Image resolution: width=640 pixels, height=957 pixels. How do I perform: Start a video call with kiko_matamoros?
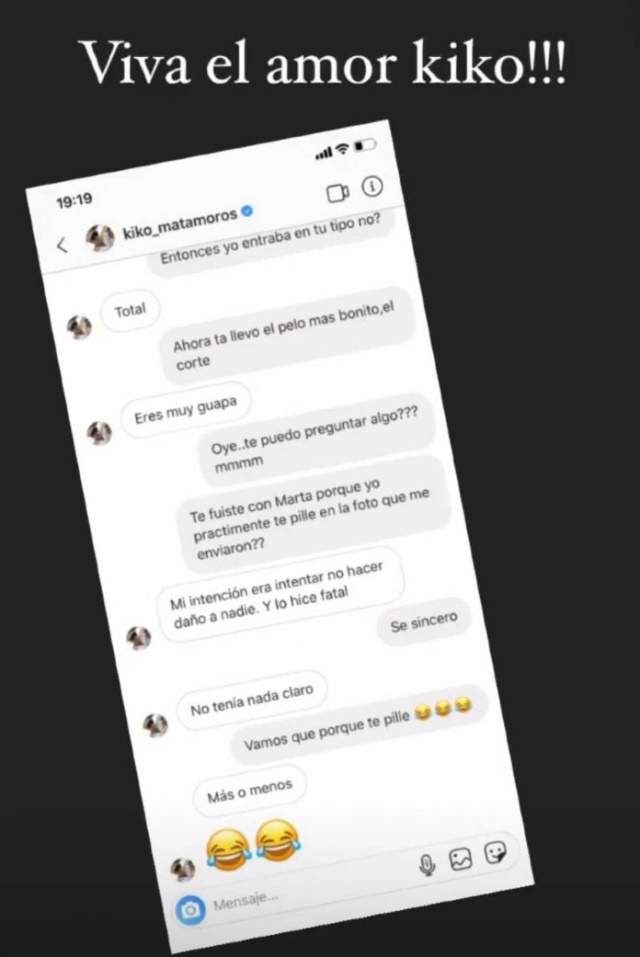pyautogui.click(x=337, y=192)
